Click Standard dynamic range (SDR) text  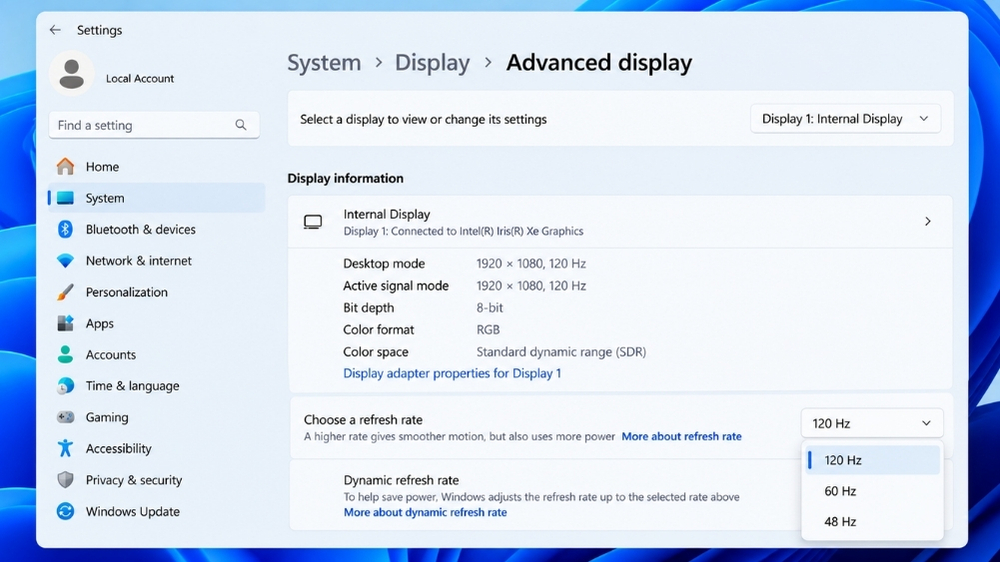coord(561,352)
